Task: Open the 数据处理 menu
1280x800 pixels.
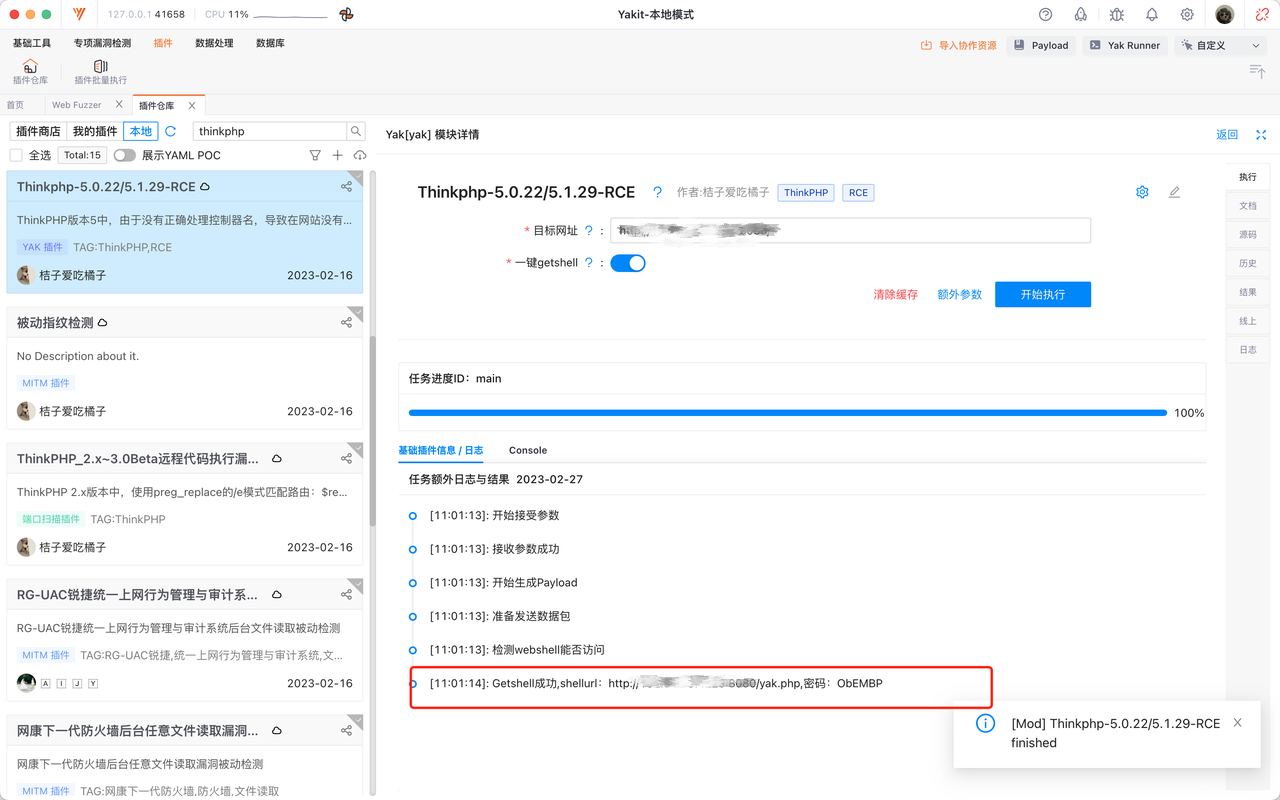Action: [x=214, y=43]
